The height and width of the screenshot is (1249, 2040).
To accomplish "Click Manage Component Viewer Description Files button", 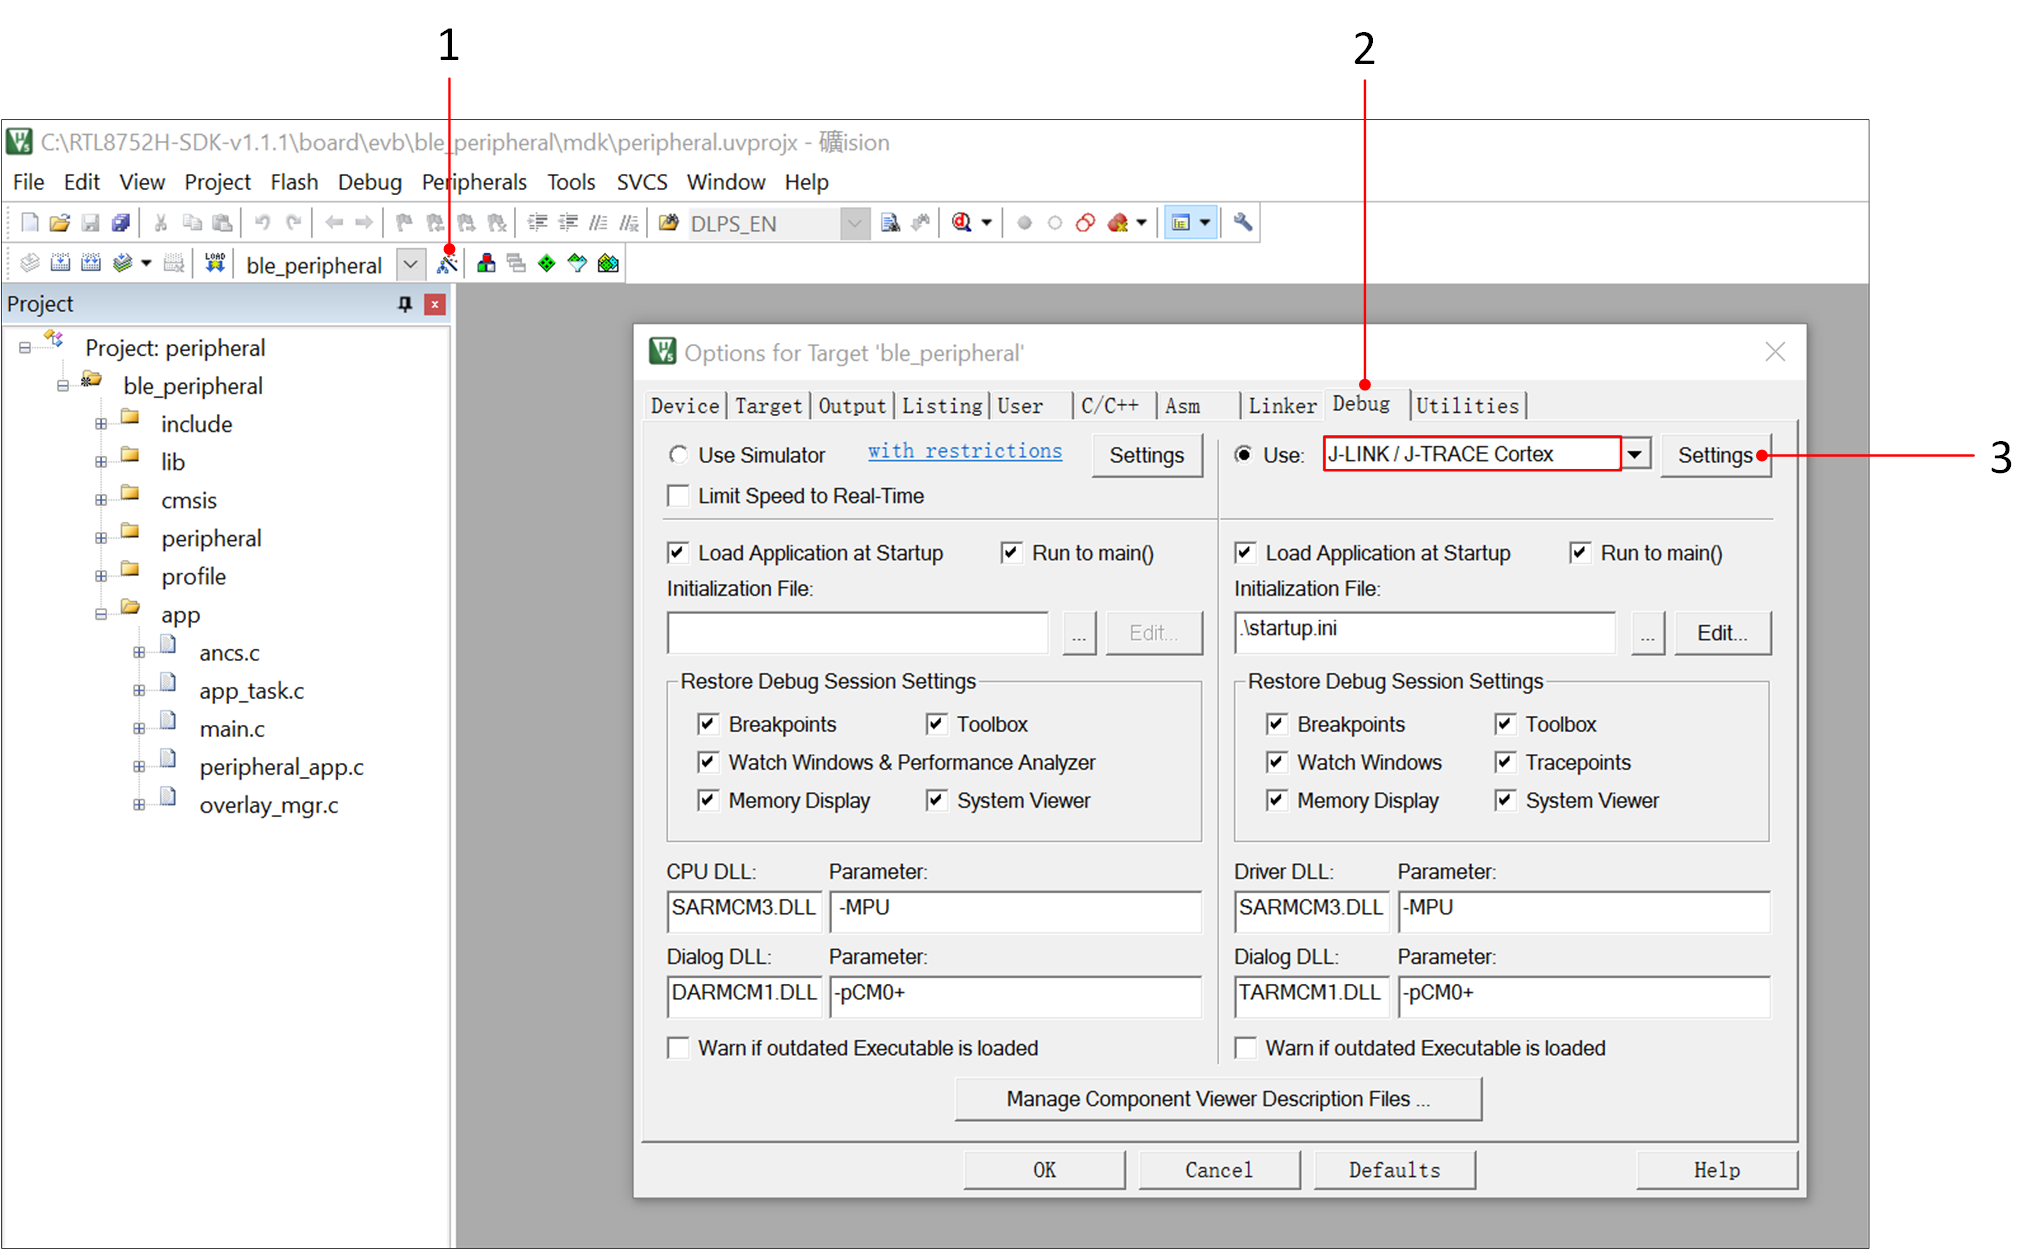I will [1218, 1099].
